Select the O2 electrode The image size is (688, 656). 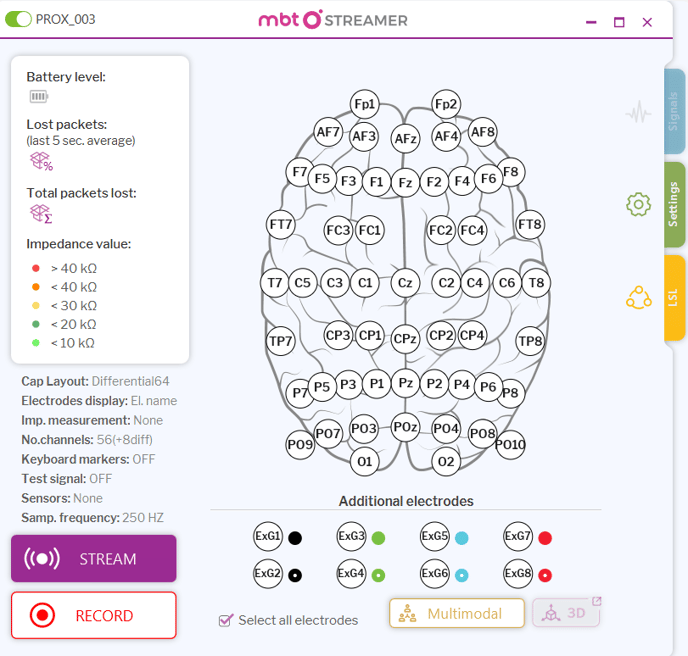coord(446,462)
